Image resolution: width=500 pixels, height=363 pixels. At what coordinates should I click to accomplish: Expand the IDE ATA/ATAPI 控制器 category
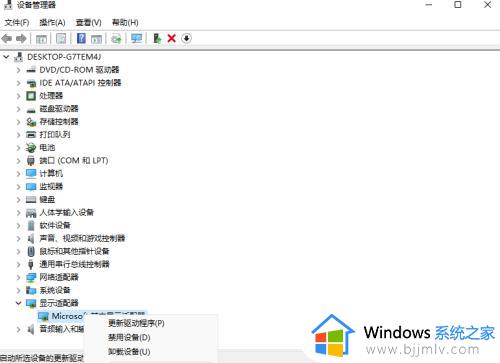(18, 83)
